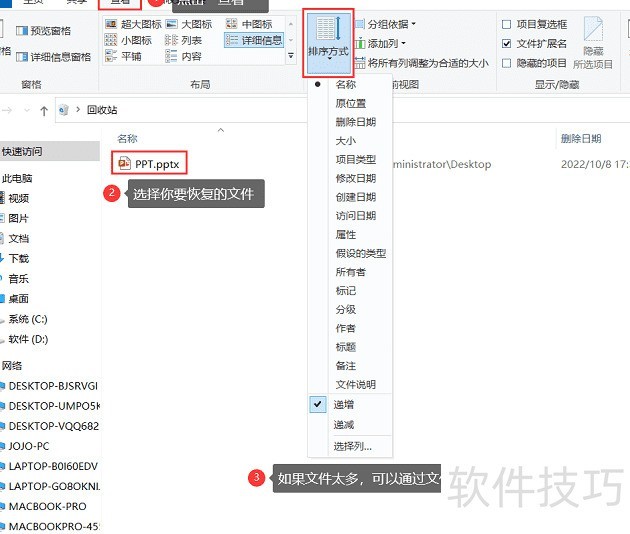Select Details (详细信息) layout
This screenshot has width=630, height=534.
coord(254,40)
